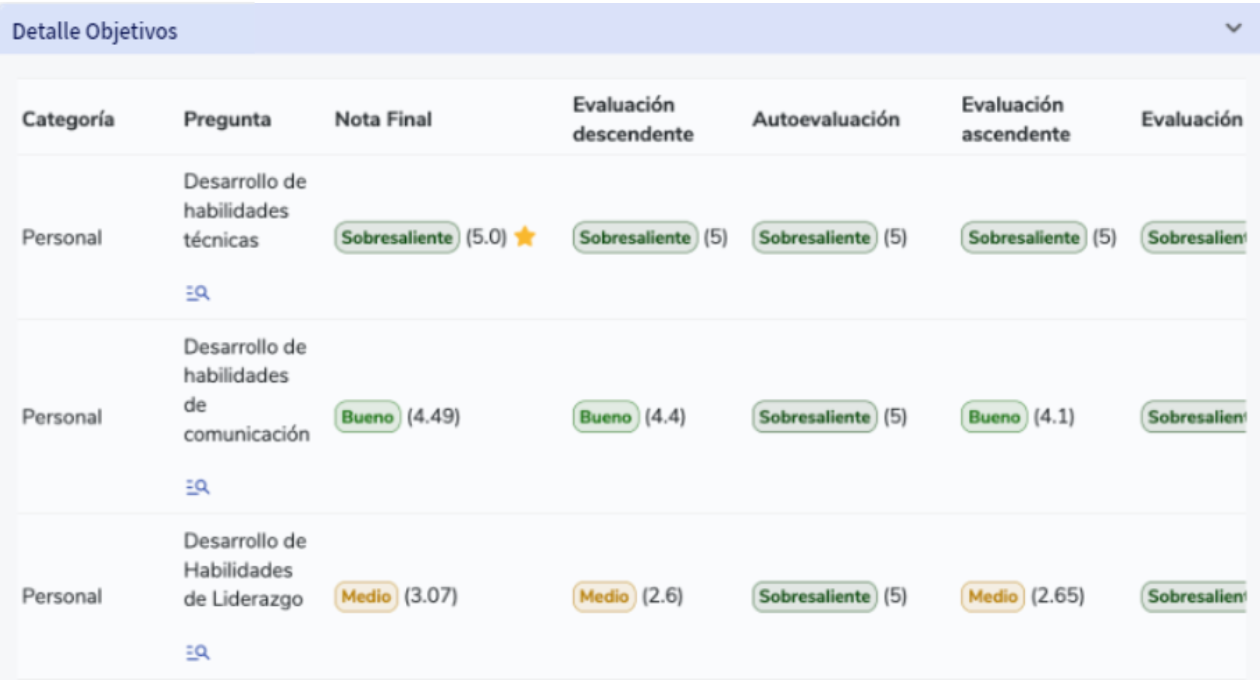This screenshot has width=1260, height=680.
Task: Click the Categoría column header
Action: click(x=68, y=120)
